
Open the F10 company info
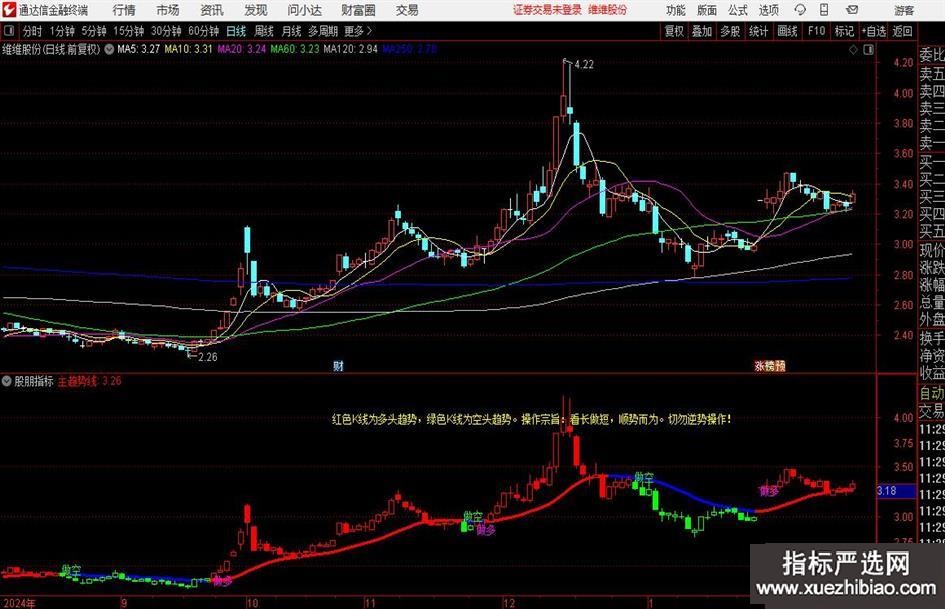click(x=816, y=31)
